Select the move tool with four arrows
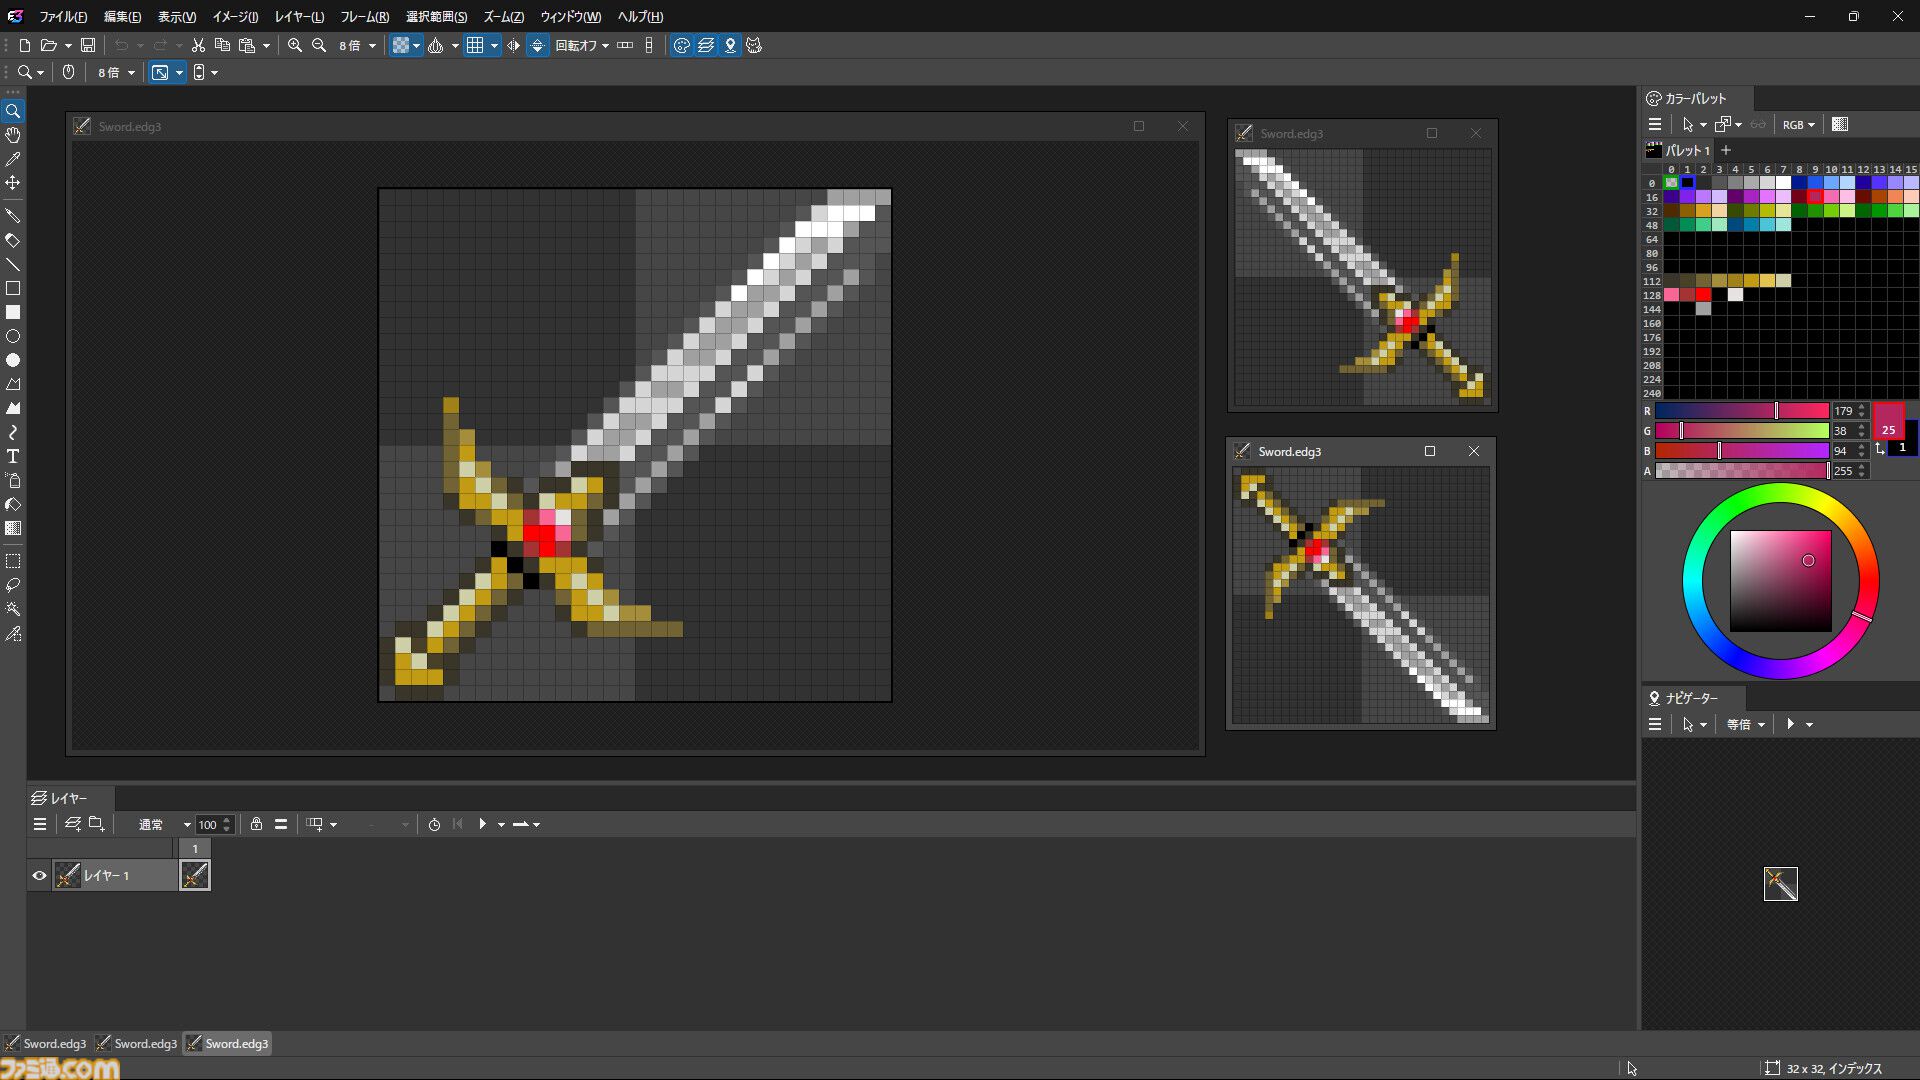1920x1080 pixels. coord(13,183)
